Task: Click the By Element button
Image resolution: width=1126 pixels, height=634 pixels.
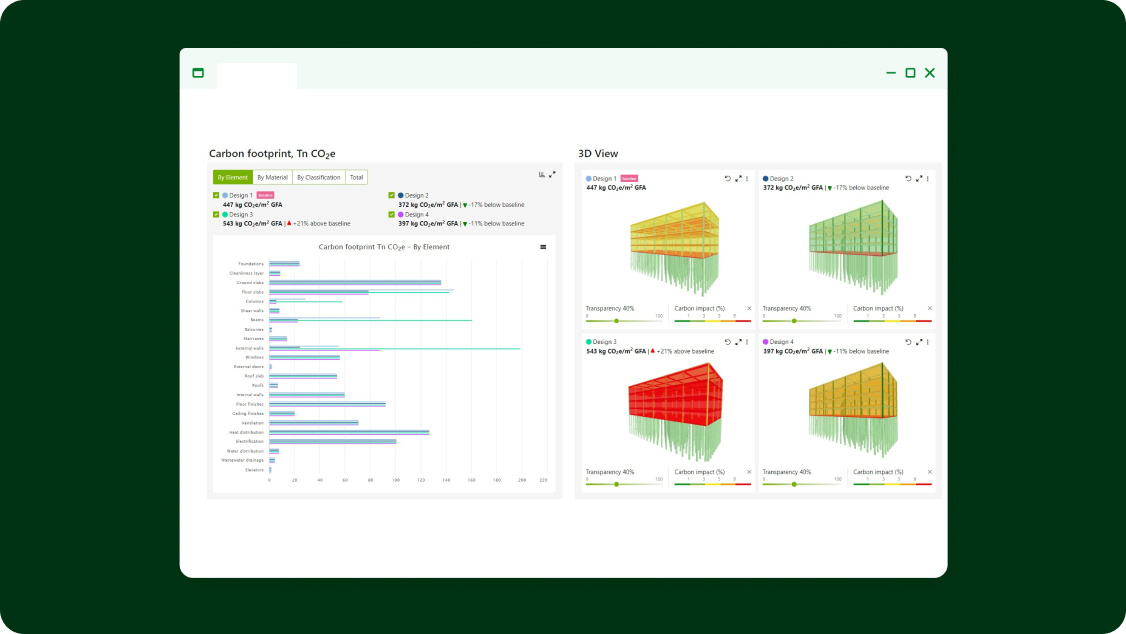Action: tap(232, 177)
